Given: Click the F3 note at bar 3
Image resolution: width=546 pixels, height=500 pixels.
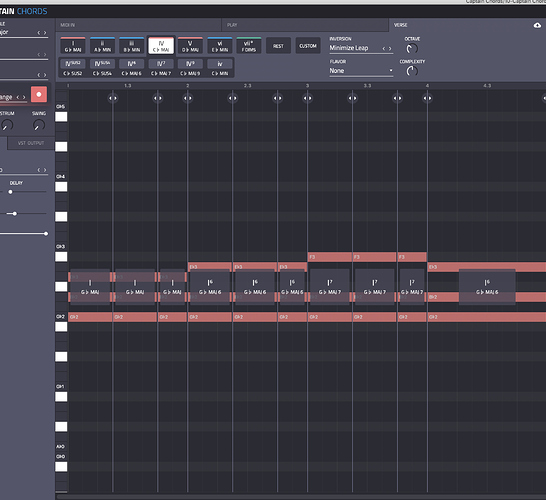Looking at the screenshot, I should tap(330, 257).
